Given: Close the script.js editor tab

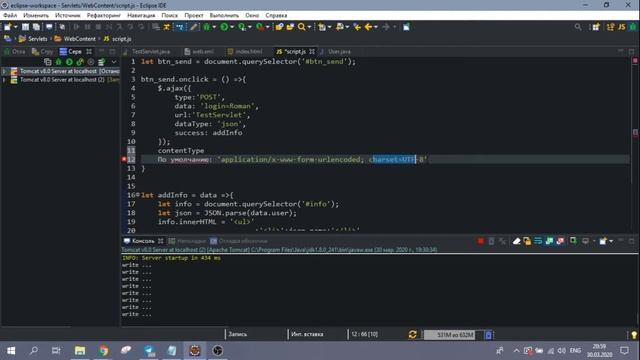Looking at the screenshot, I should point(312,51).
